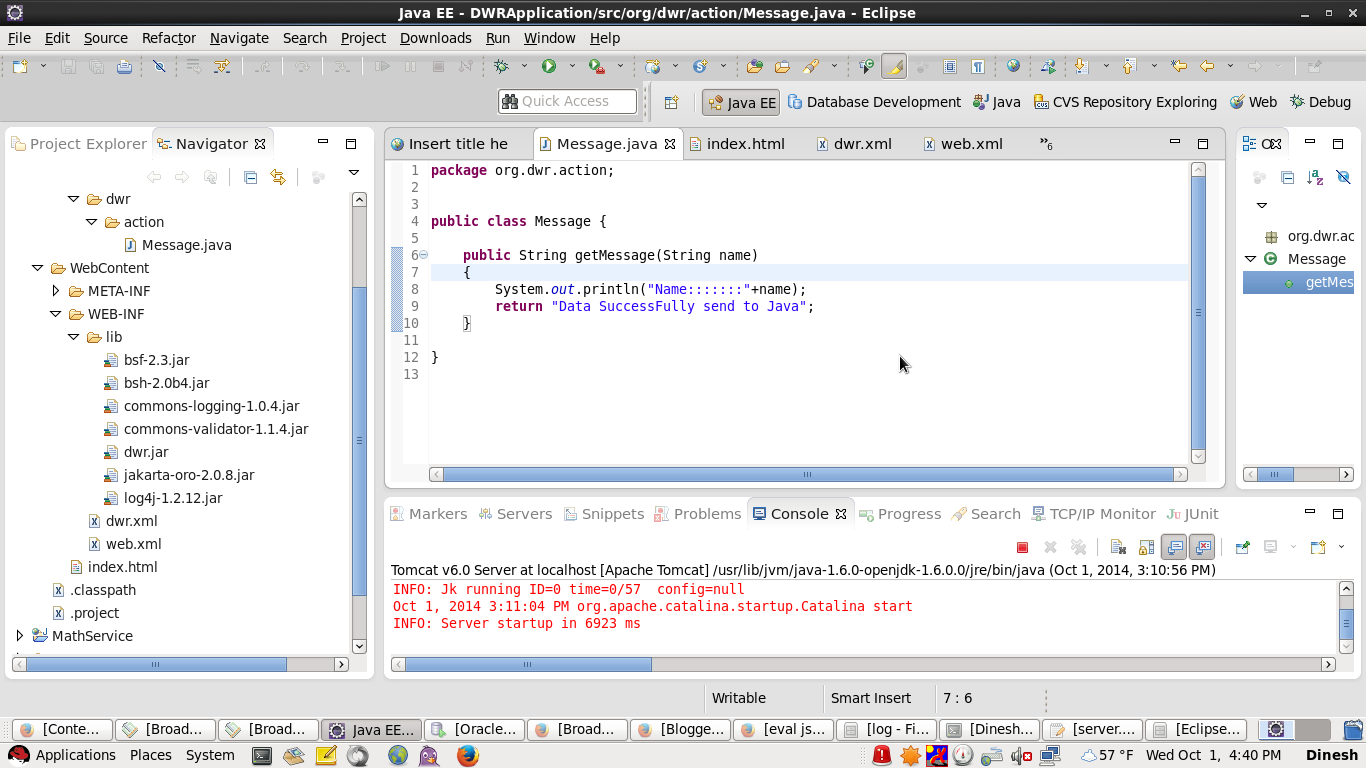
Task: Expand the META-INF folder
Action: coord(56,291)
